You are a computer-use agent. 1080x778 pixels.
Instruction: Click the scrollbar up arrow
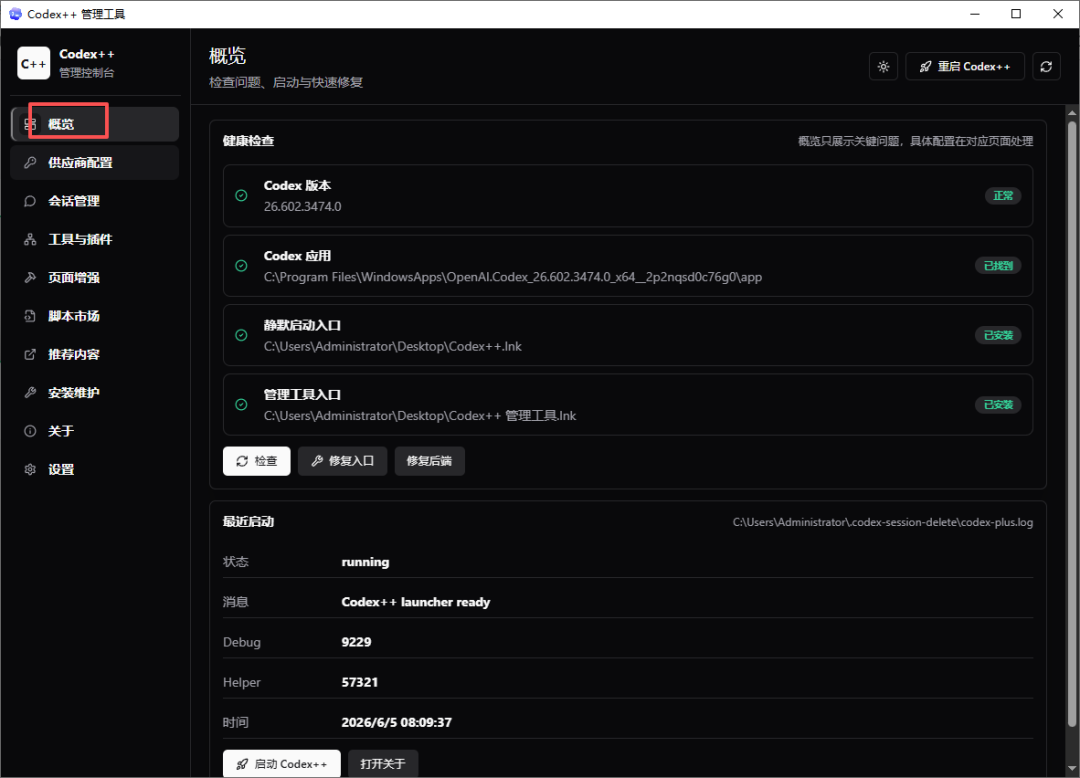(1072, 112)
